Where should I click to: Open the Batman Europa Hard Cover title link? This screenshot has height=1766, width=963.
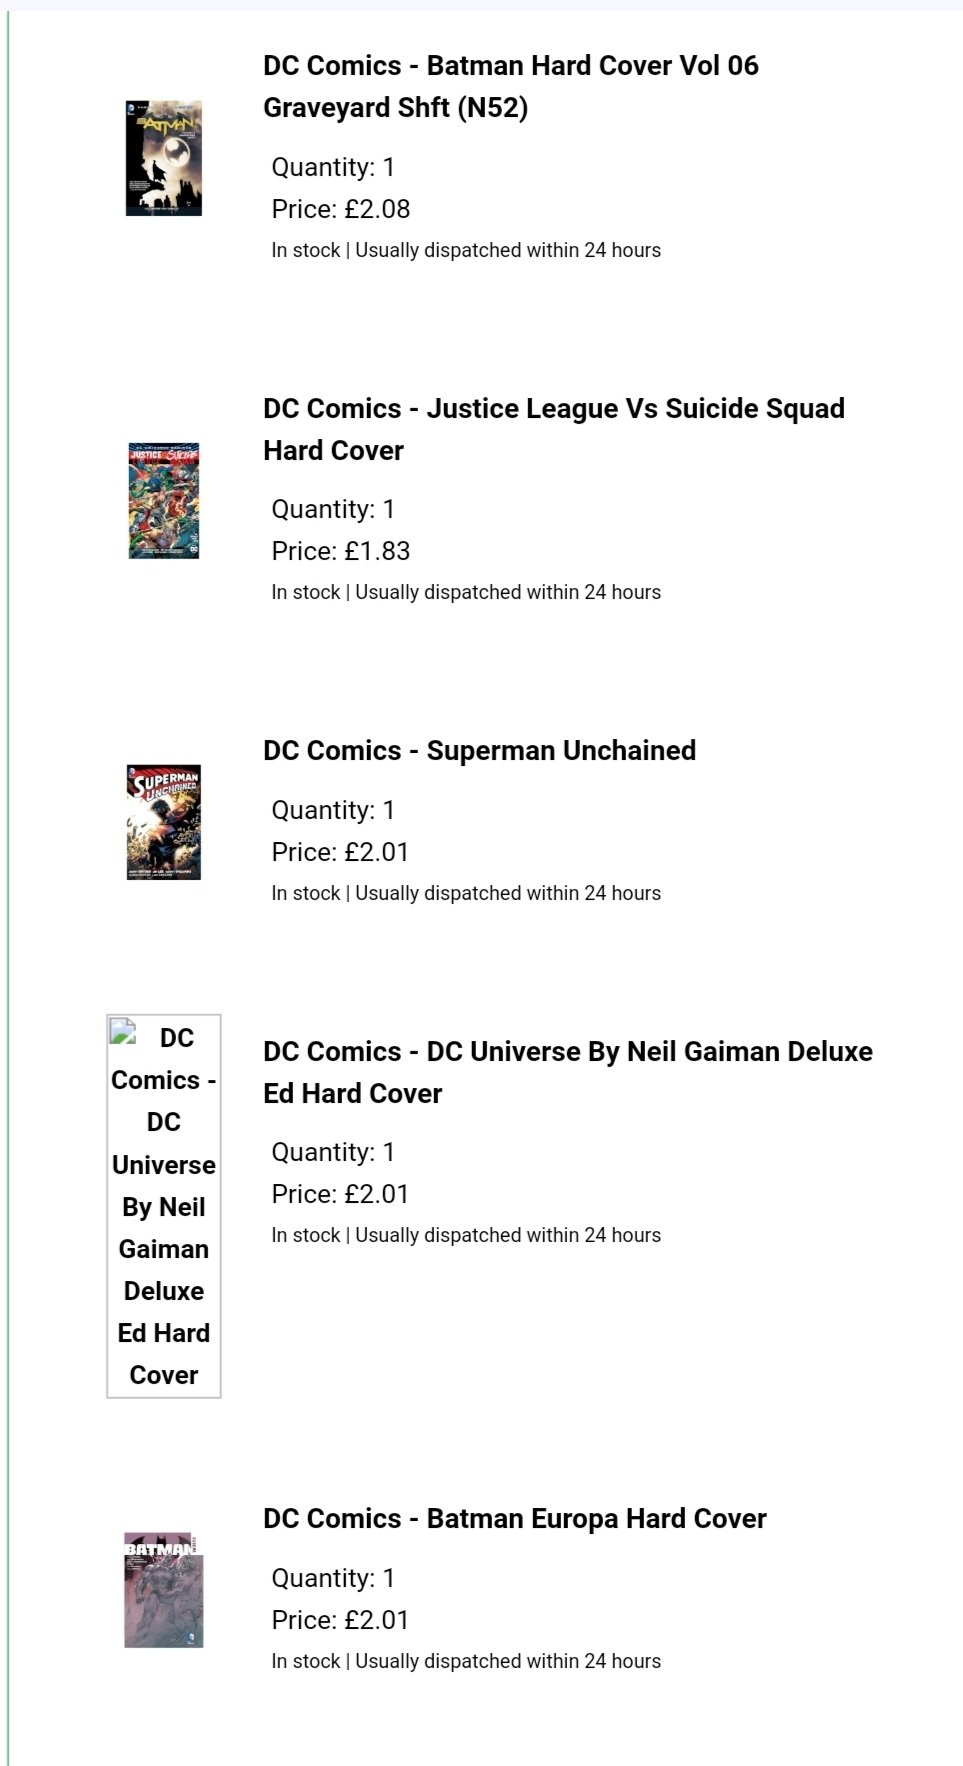(x=515, y=1519)
